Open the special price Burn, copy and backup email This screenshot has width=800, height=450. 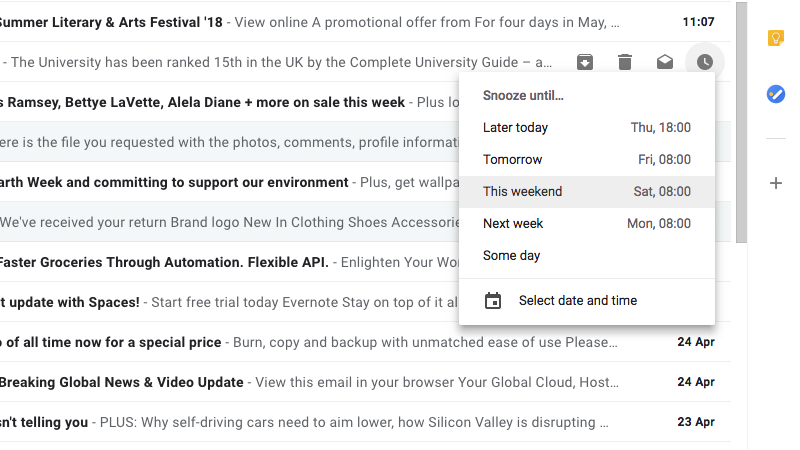(300, 342)
